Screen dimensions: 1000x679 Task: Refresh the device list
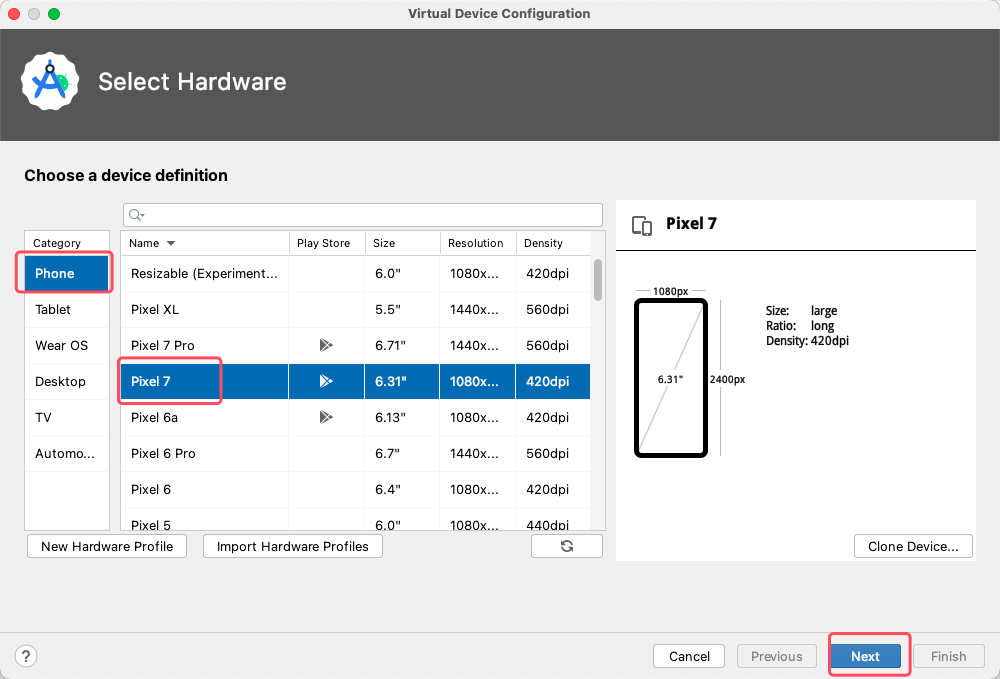[566, 546]
